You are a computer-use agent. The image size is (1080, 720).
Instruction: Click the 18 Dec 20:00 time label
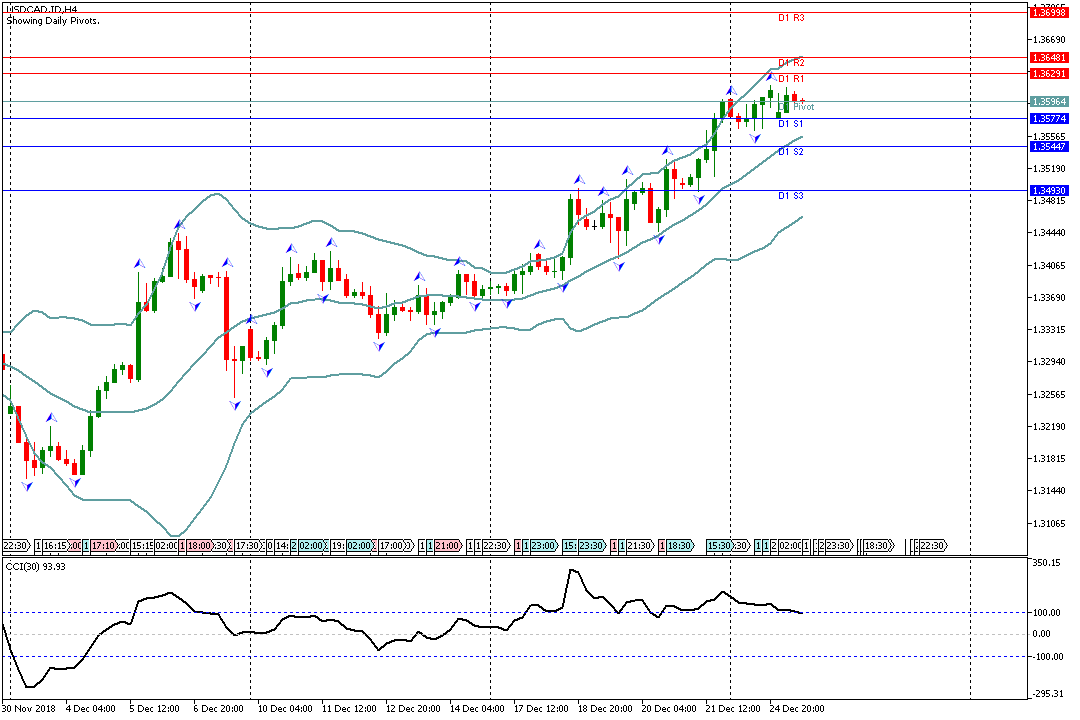[x=605, y=708]
